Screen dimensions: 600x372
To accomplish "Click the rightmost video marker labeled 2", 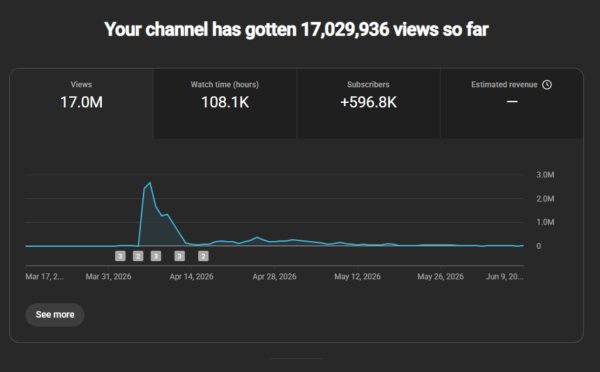I will 203,256.
